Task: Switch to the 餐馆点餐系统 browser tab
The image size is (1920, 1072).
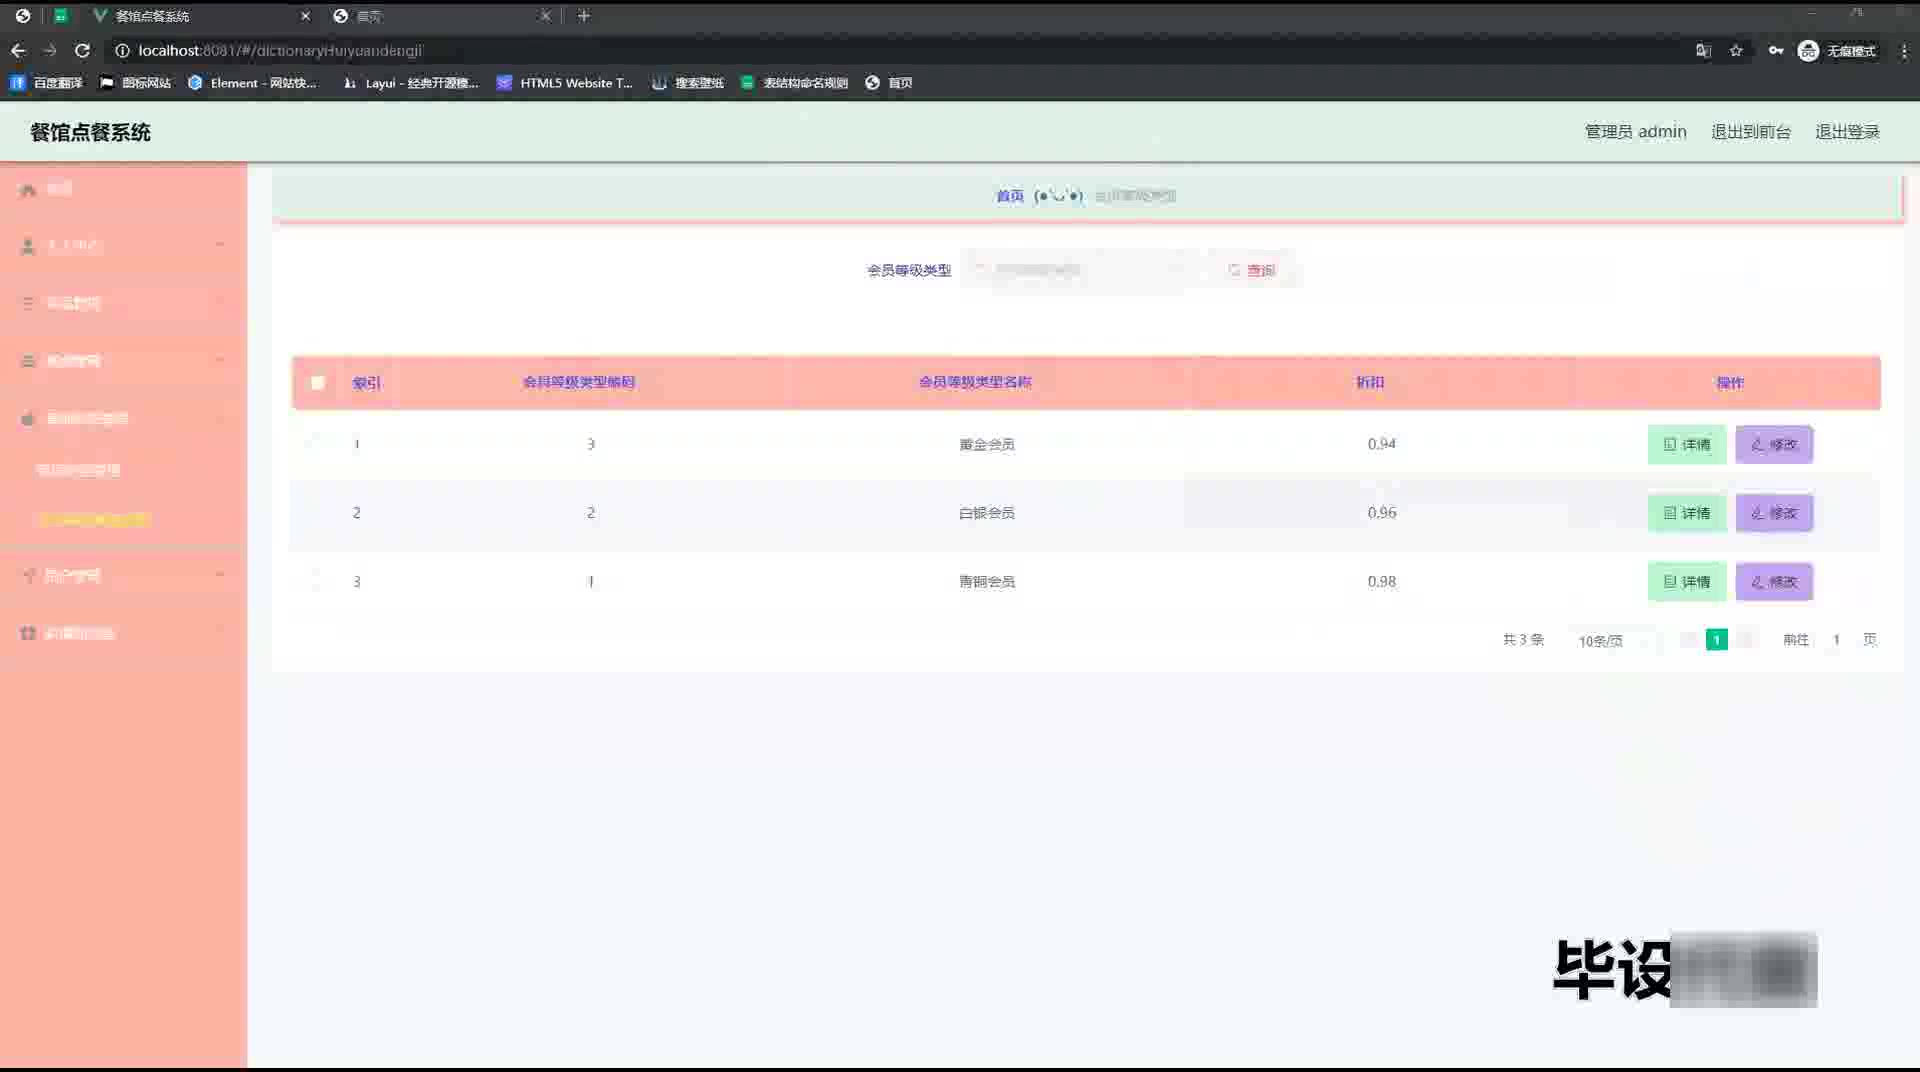Action: 200,16
